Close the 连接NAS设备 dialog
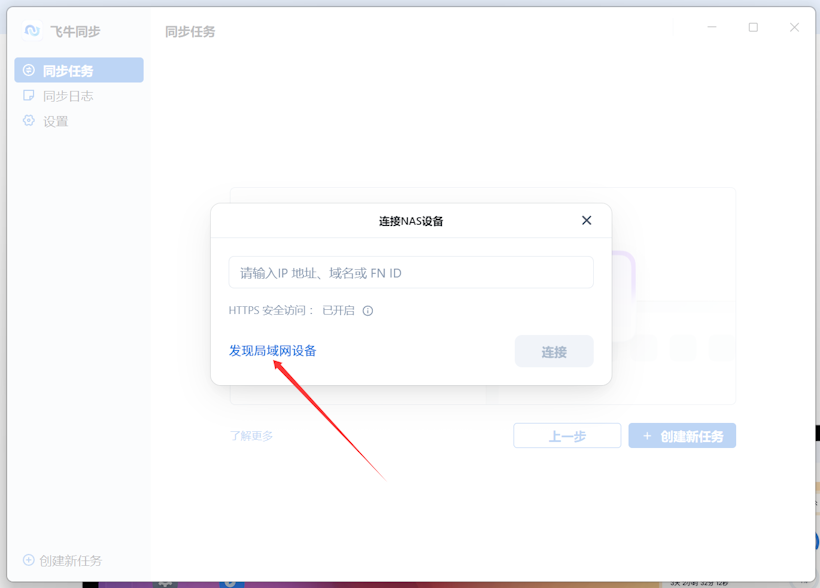The height and width of the screenshot is (588, 820). [x=586, y=220]
